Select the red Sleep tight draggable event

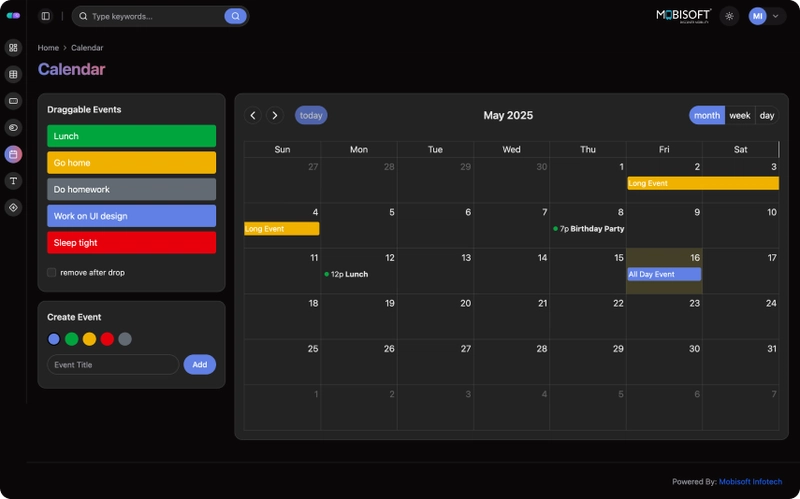[x=132, y=242]
